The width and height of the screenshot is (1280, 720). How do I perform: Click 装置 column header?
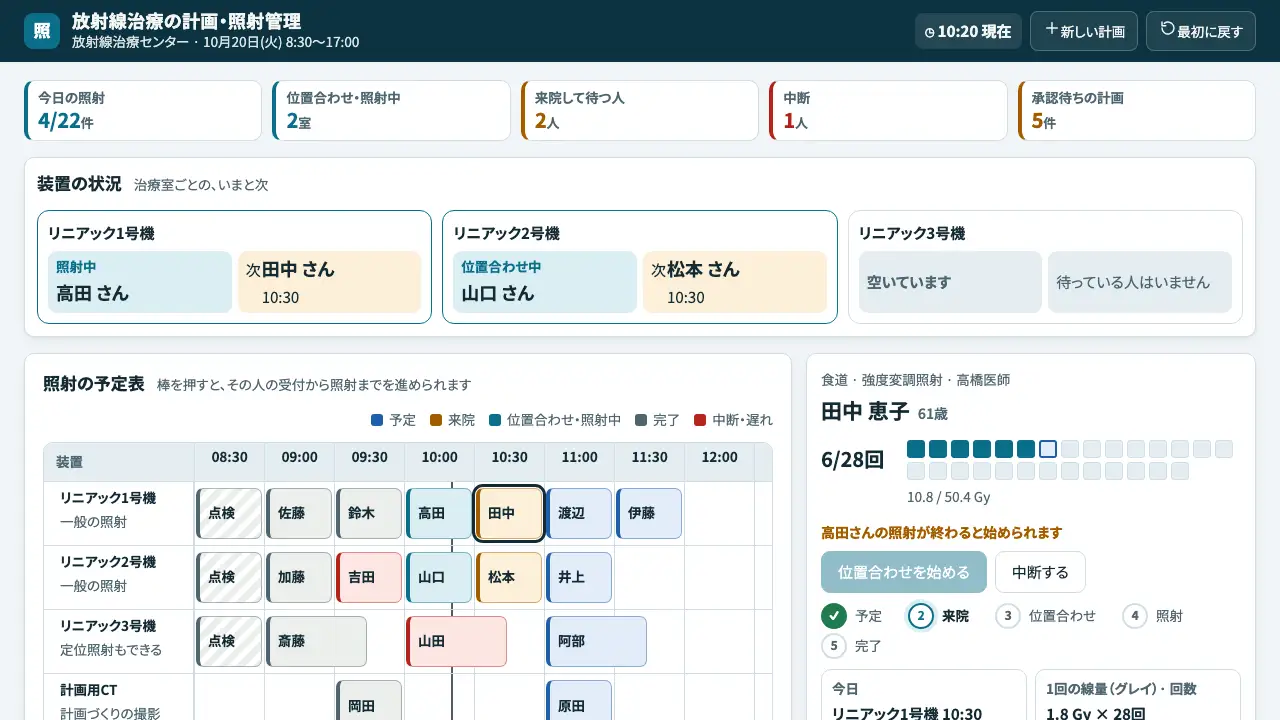tap(119, 462)
